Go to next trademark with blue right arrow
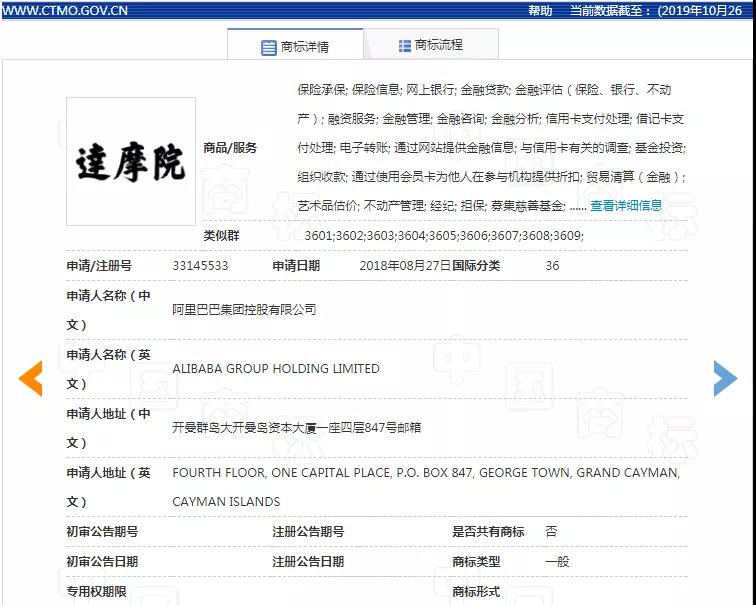This screenshot has width=756, height=605. pyautogui.click(x=724, y=377)
